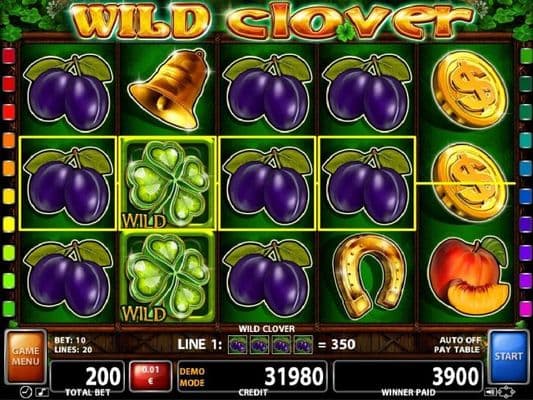
Task: Open the orange GAME MENU
Action: (x=25, y=356)
